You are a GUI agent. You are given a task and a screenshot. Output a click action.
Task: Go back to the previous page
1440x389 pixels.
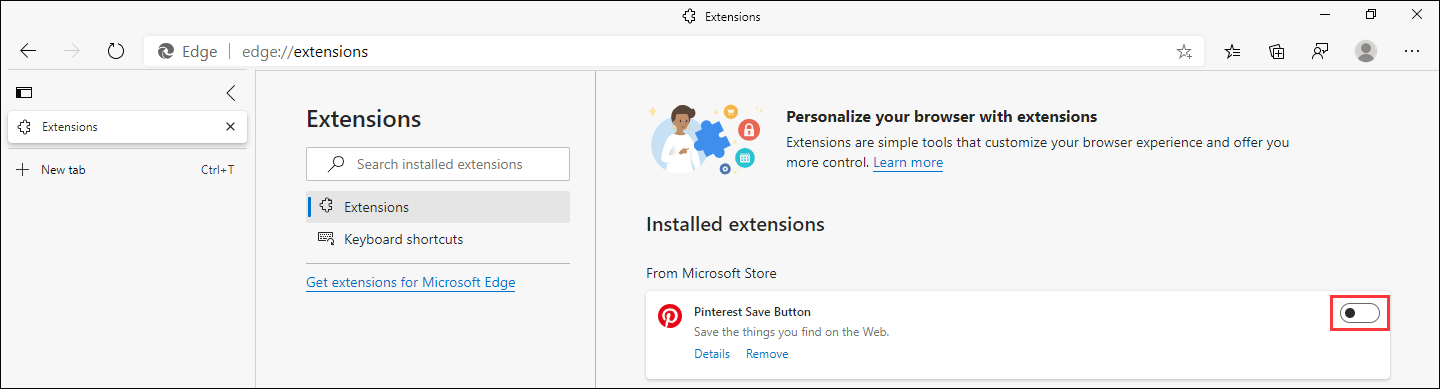(x=28, y=51)
